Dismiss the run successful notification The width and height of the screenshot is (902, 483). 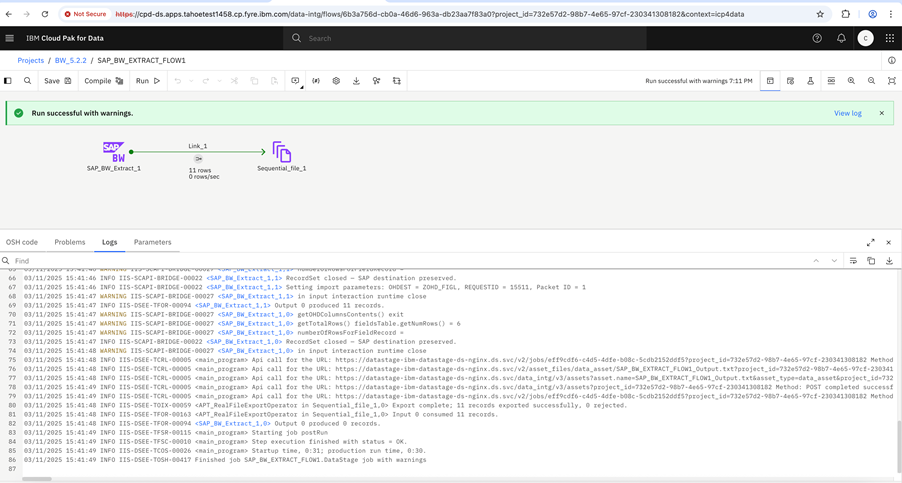click(x=881, y=113)
